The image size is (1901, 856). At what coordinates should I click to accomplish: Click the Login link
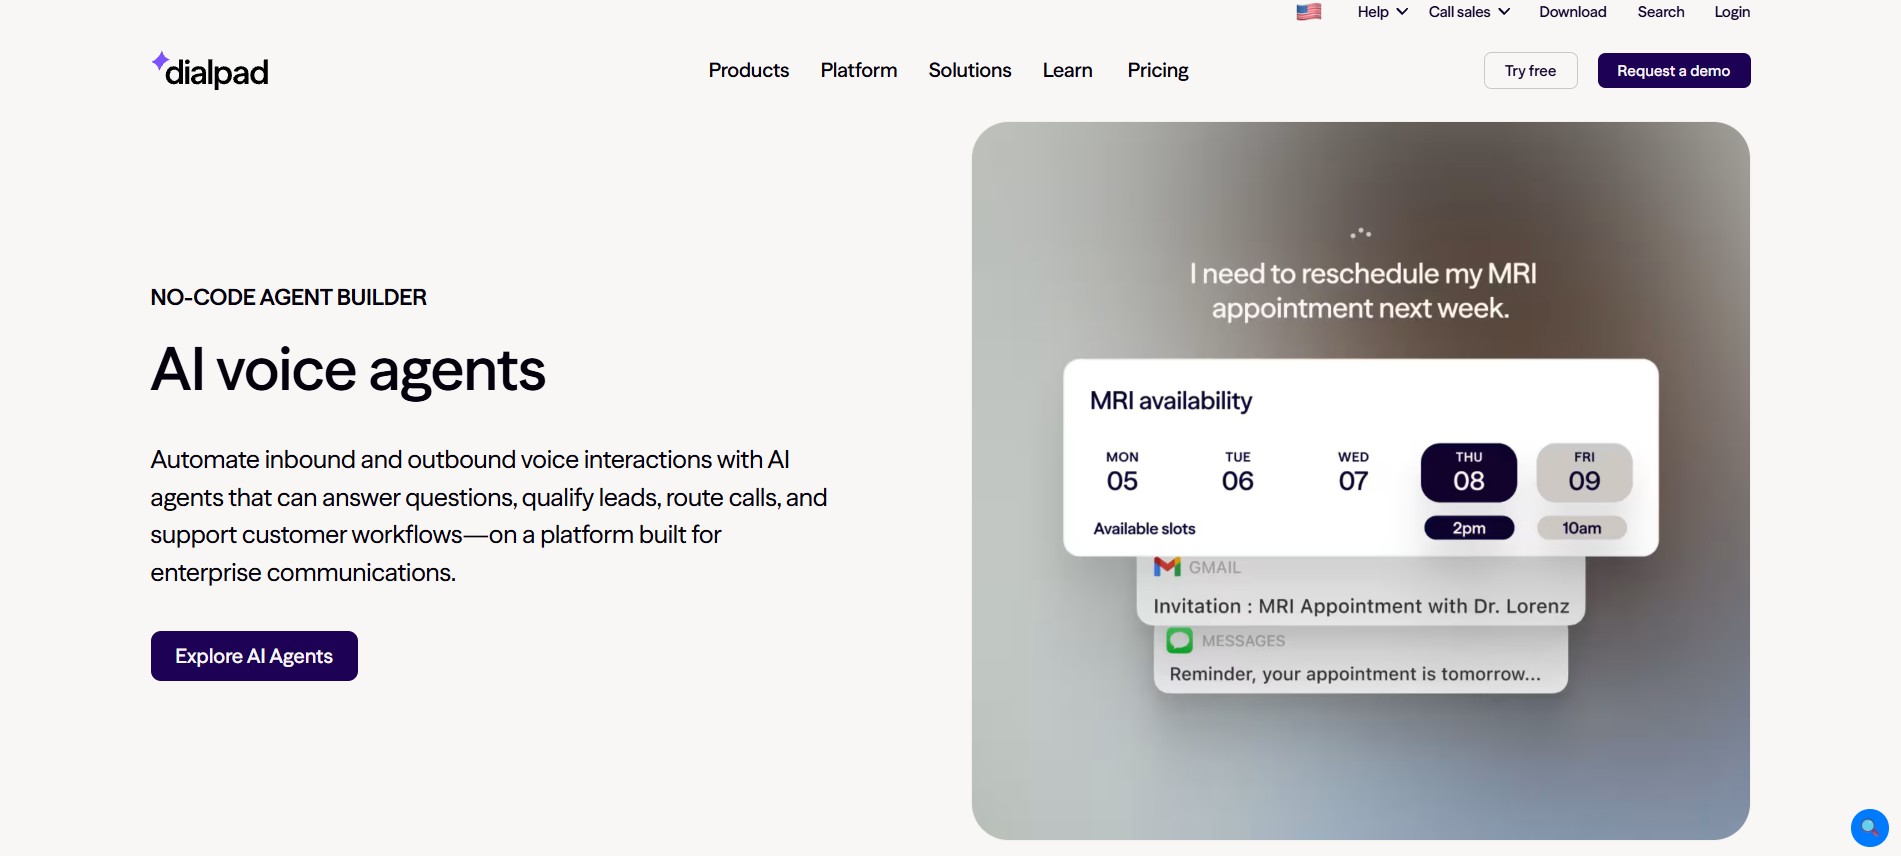click(x=1732, y=12)
